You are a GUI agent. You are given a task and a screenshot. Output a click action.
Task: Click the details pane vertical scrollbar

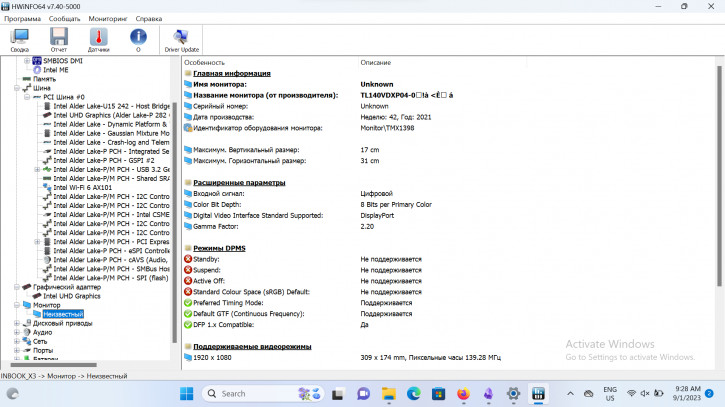[719, 176]
